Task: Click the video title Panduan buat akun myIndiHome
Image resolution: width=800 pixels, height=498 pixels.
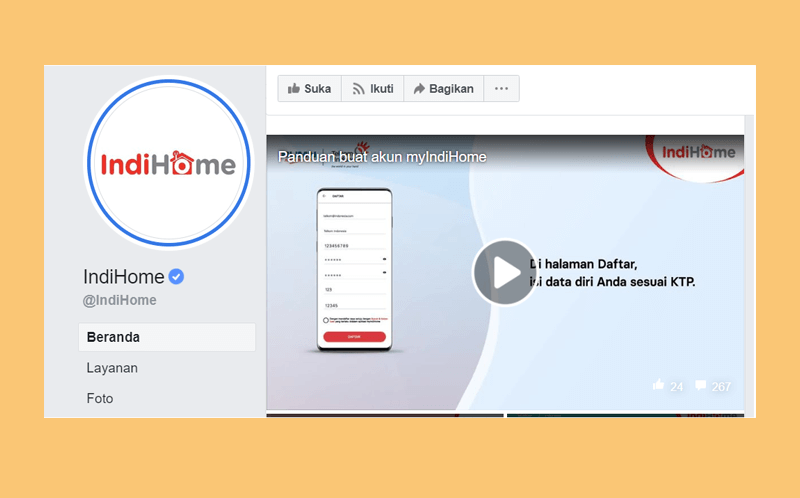Action: [x=382, y=157]
